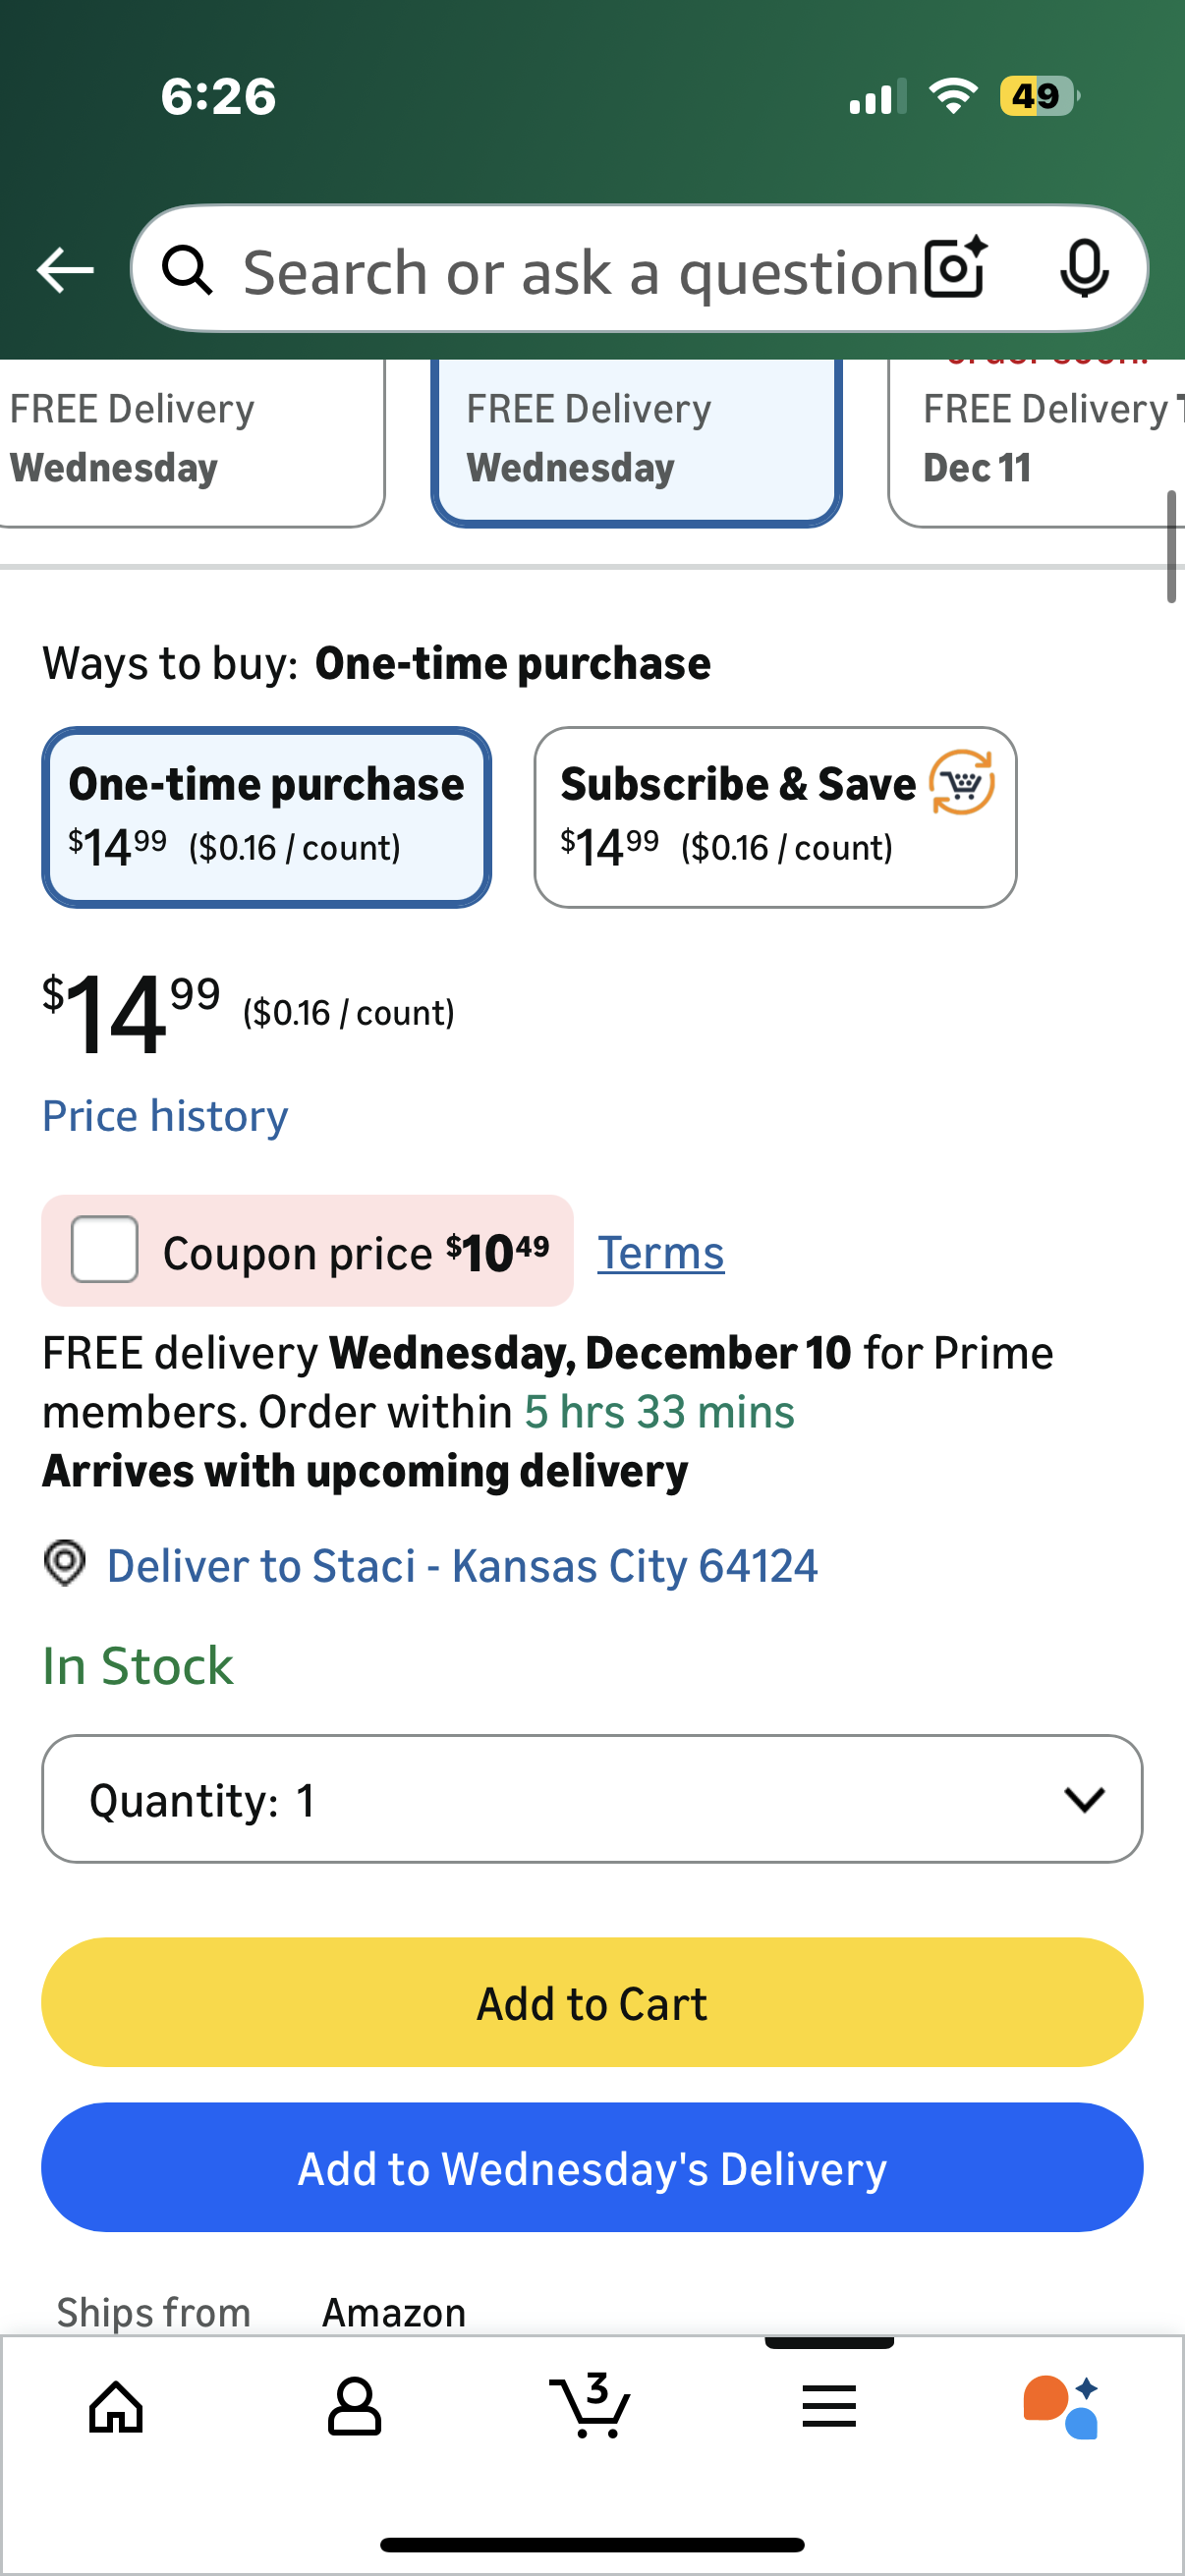Click the Quantity dropdown chevron arrow
Screen dimensions: 1185x2576
click(x=1084, y=1799)
